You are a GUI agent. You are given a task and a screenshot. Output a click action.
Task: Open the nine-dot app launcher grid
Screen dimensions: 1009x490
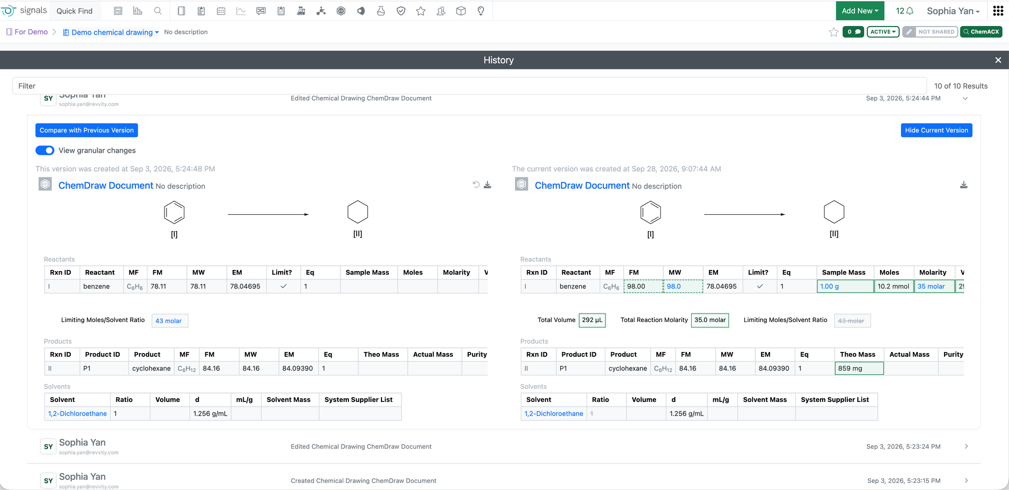[x=998, y=11]
